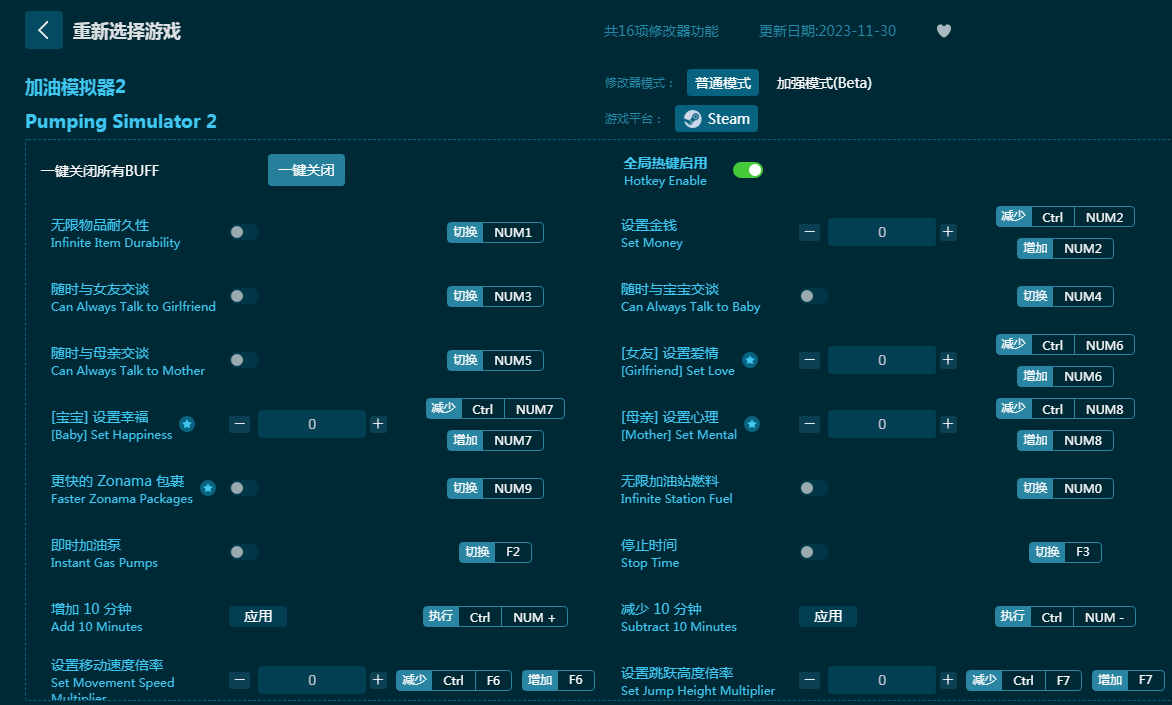1172x705 pixels.
Task: Click star icon beside Girlfriend Set Love
Action: [750, 360]
